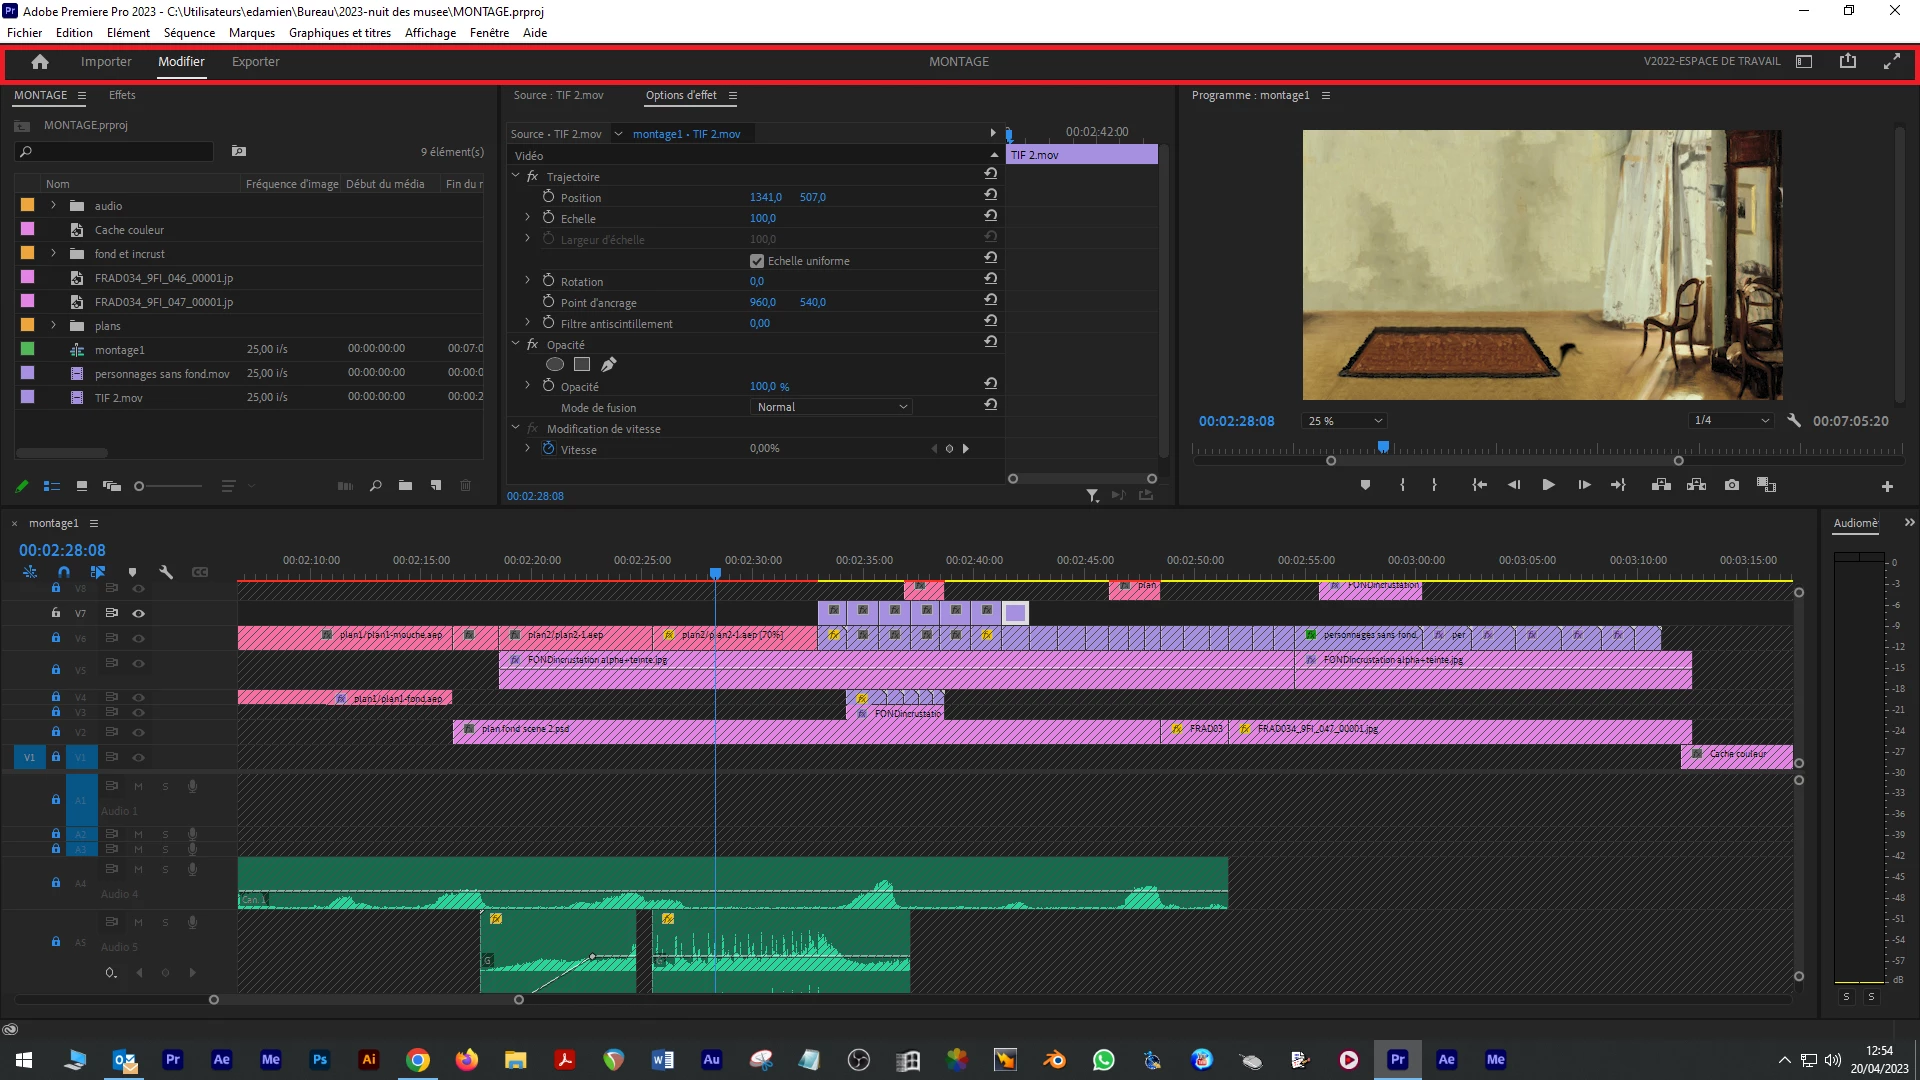
Task: Select the opacity pen mask tool
Action: (608, 365)
